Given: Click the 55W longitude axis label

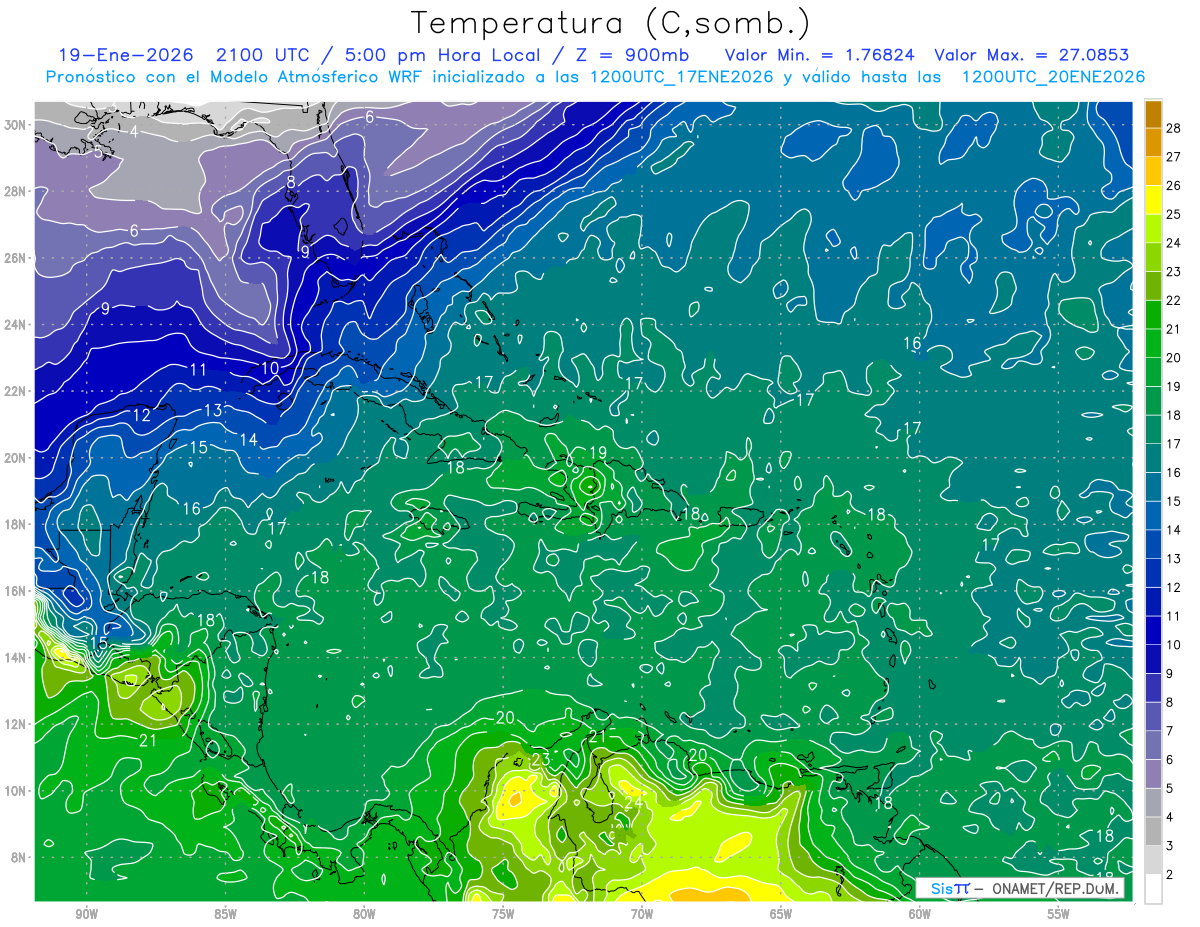Looking at the screenshot, I should click(1058, 913).
